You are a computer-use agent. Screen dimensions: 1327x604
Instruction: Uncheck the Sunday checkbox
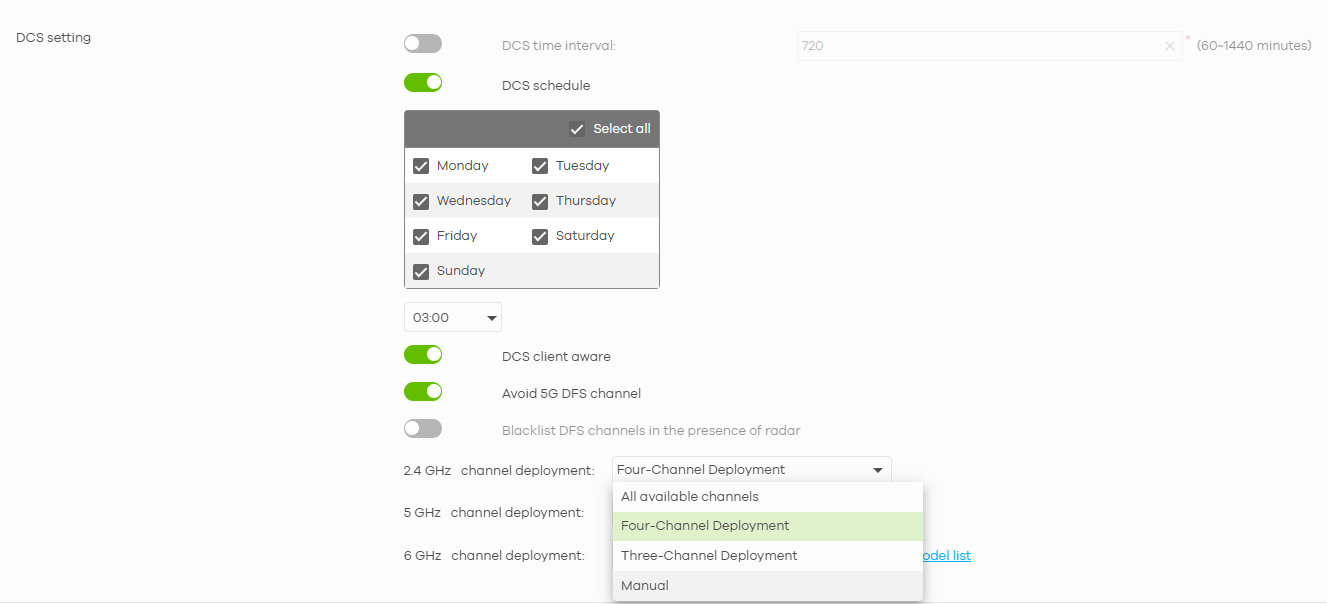[421, 271]
